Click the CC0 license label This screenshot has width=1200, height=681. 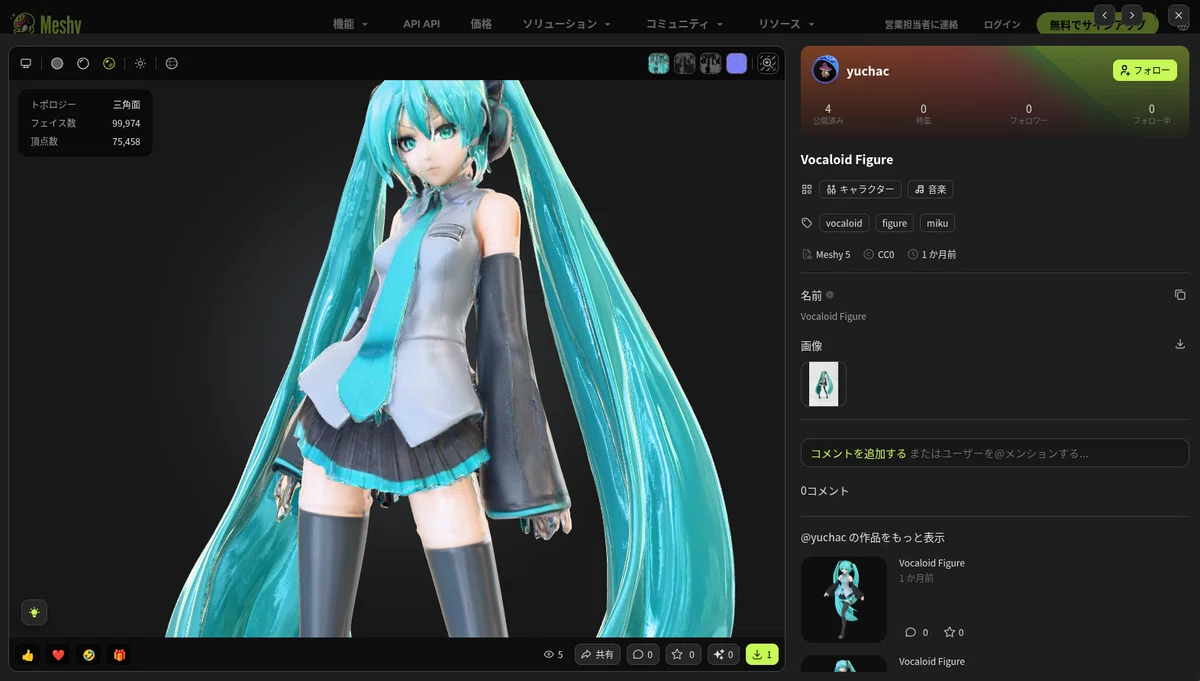[879, 255]
